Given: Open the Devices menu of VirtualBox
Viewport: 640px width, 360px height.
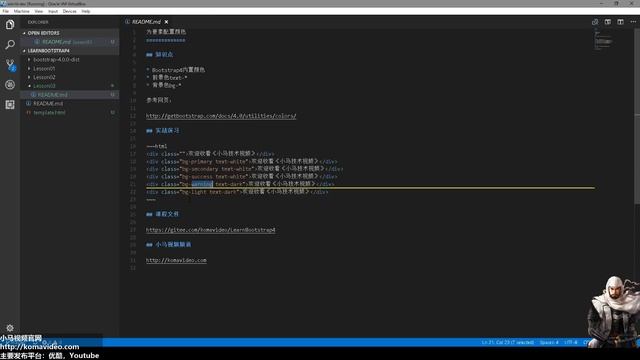Looking at the screenshot, I should (70, 11).
